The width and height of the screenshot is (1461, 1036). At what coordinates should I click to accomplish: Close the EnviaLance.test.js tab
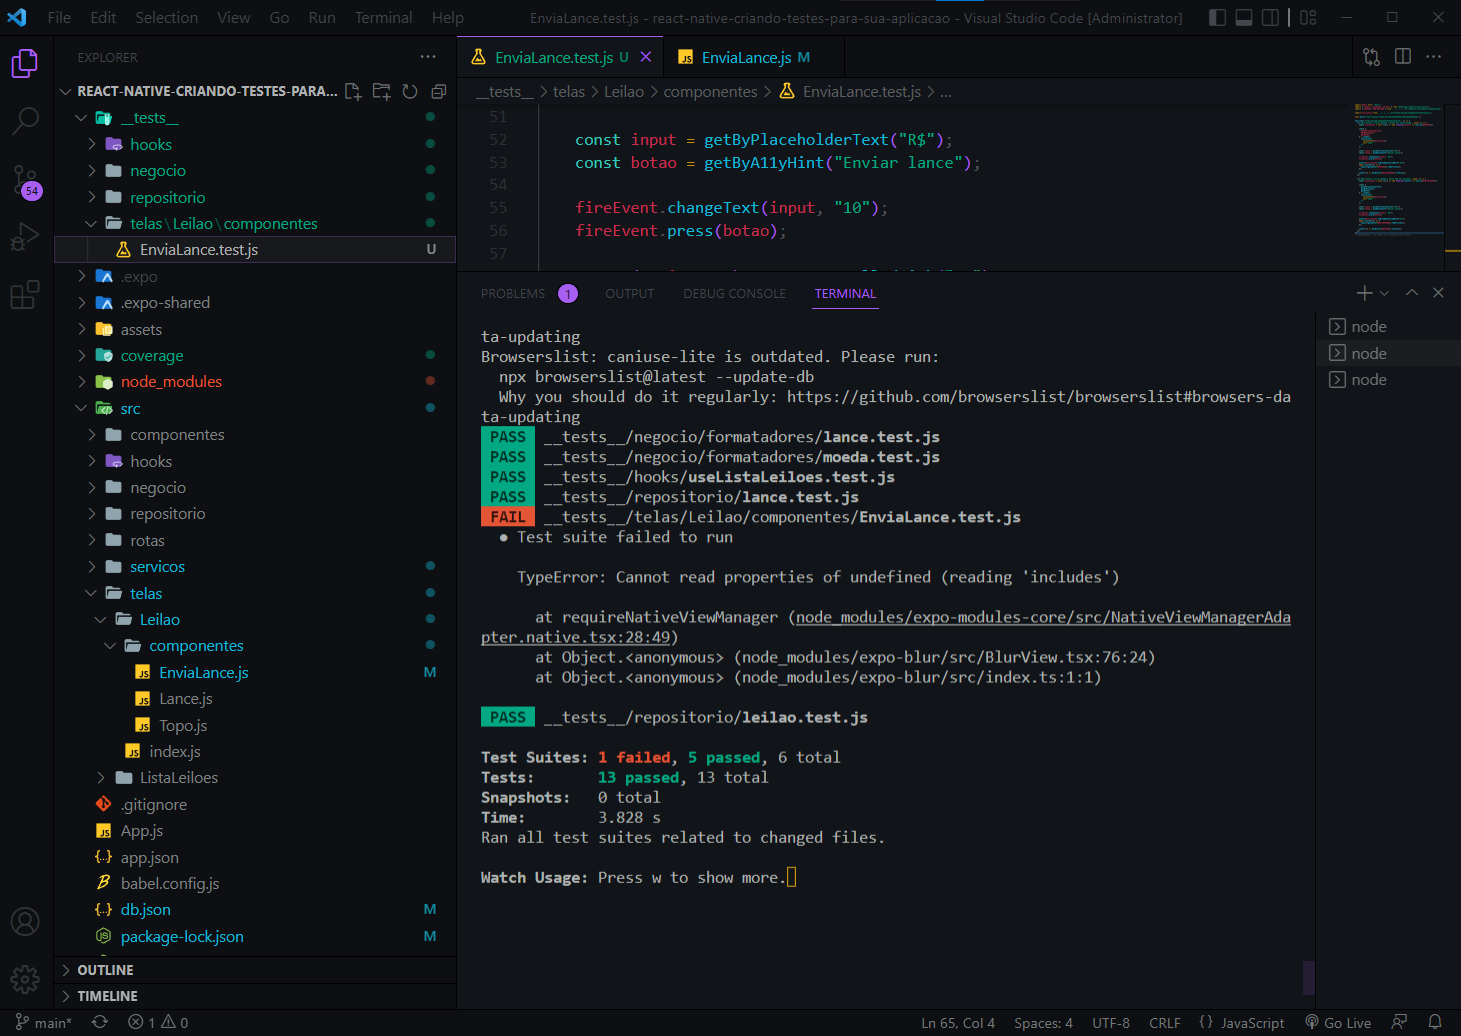[x=646, y=57]
